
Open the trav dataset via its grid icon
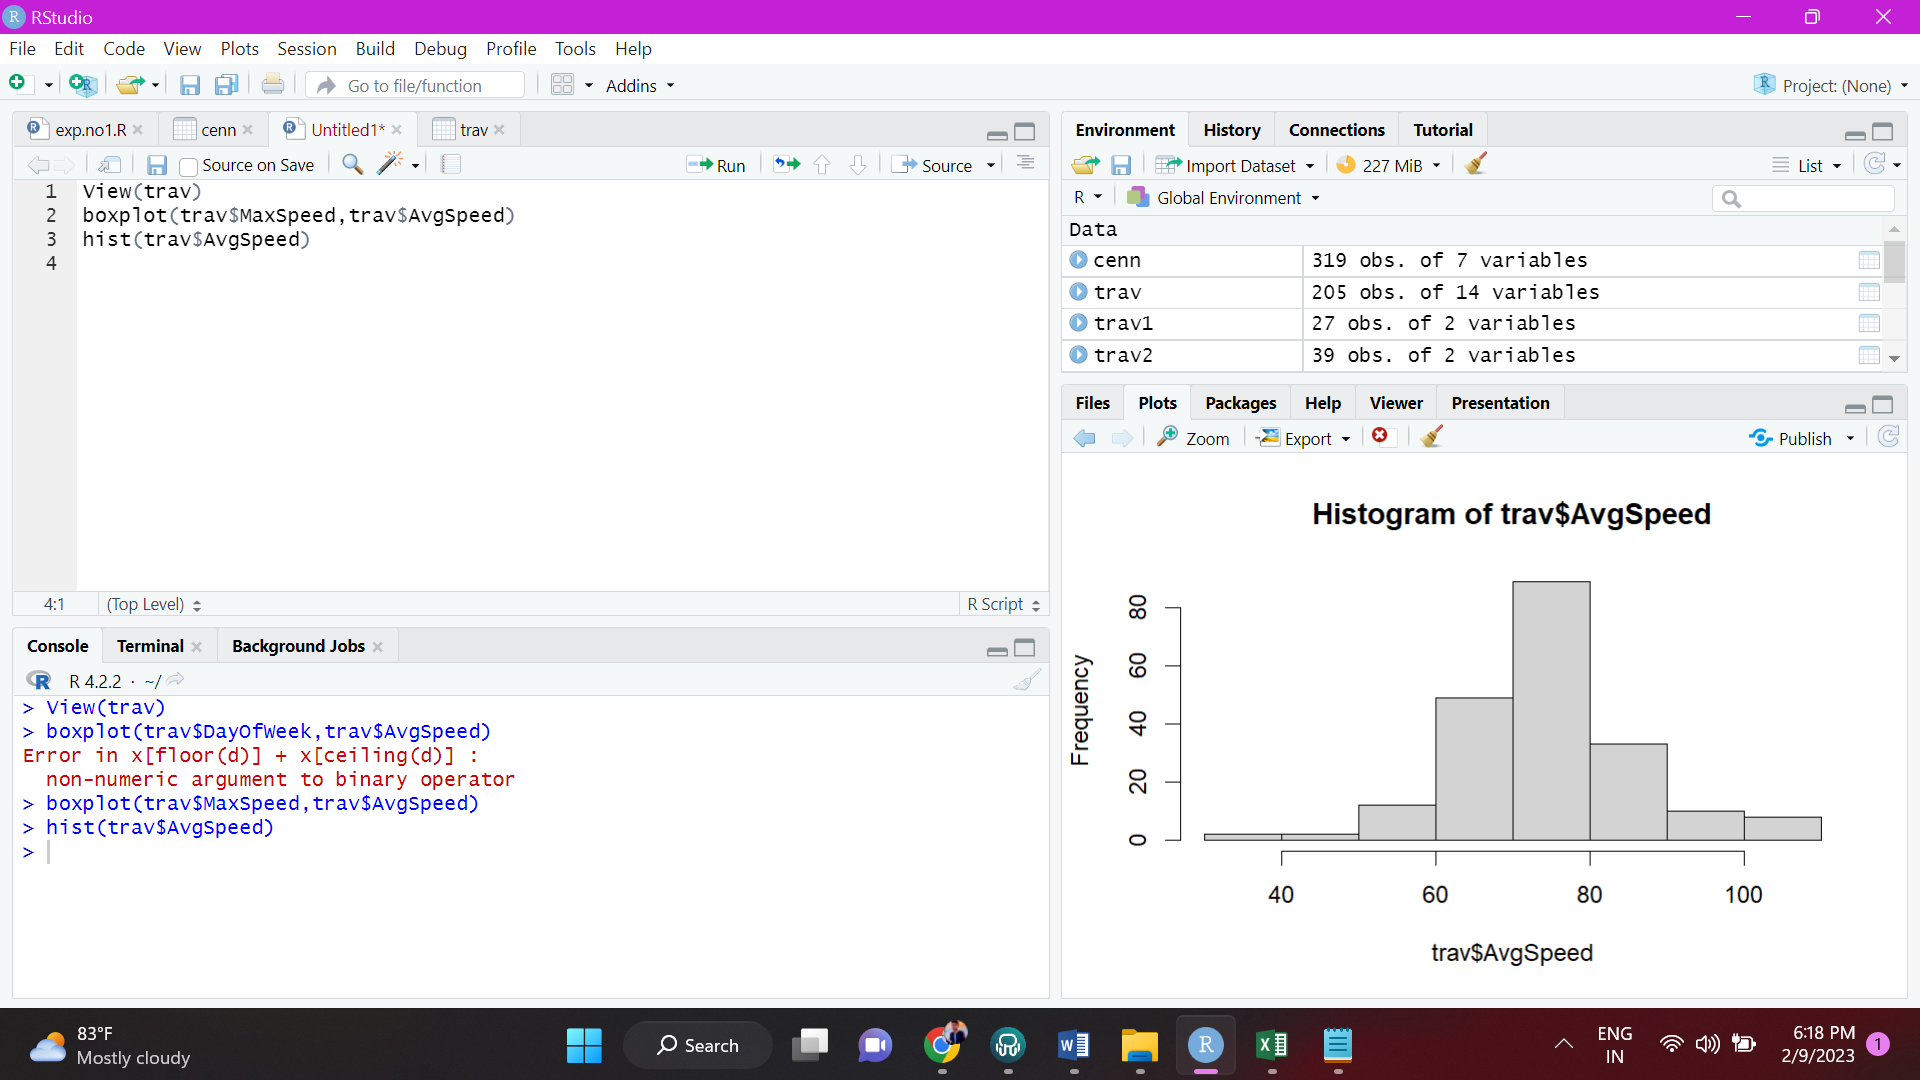pos(1868,292)
